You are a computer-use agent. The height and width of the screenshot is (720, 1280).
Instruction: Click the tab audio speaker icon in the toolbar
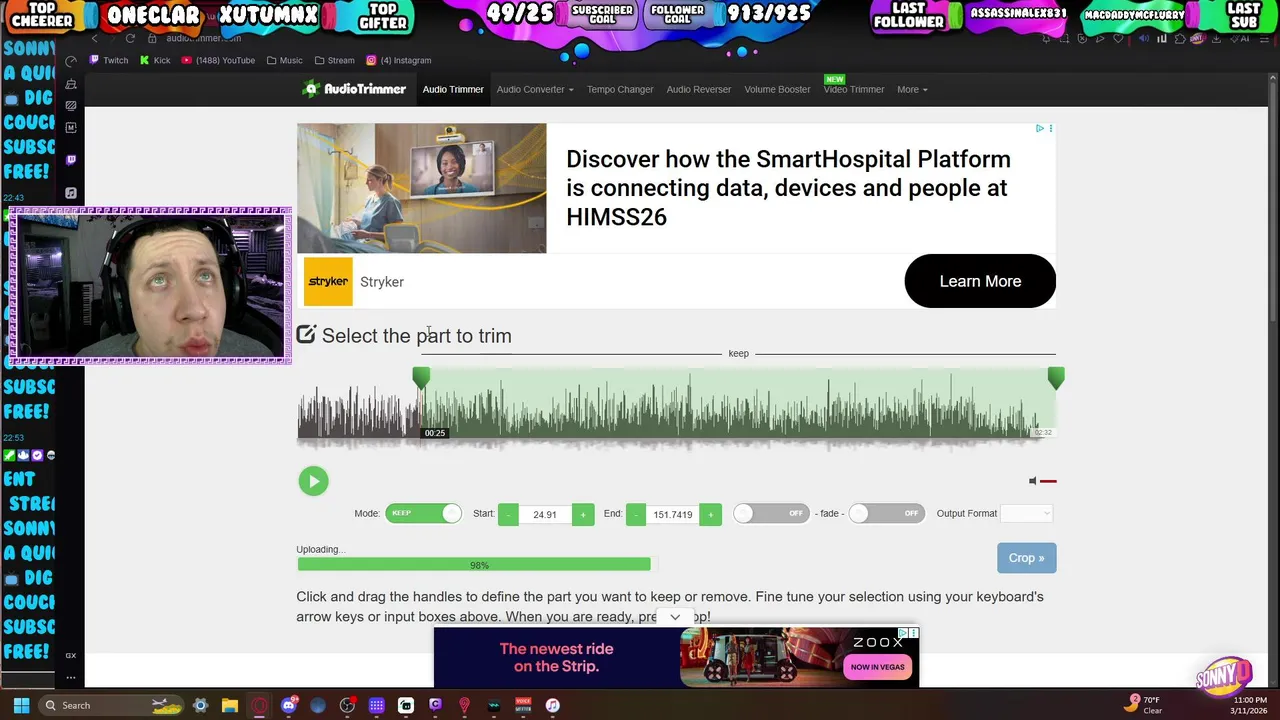(1144, 38)
